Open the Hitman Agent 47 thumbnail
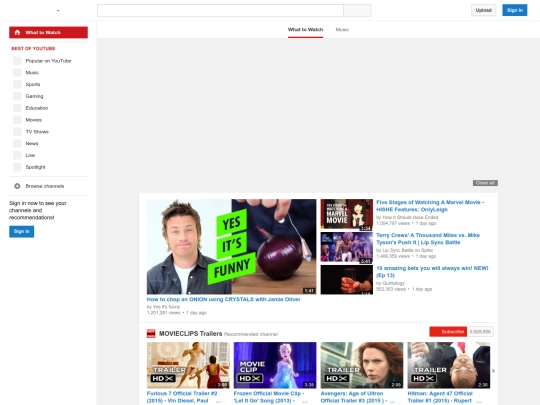The height and width of the screenshot is (405, 540). (449, 365)
